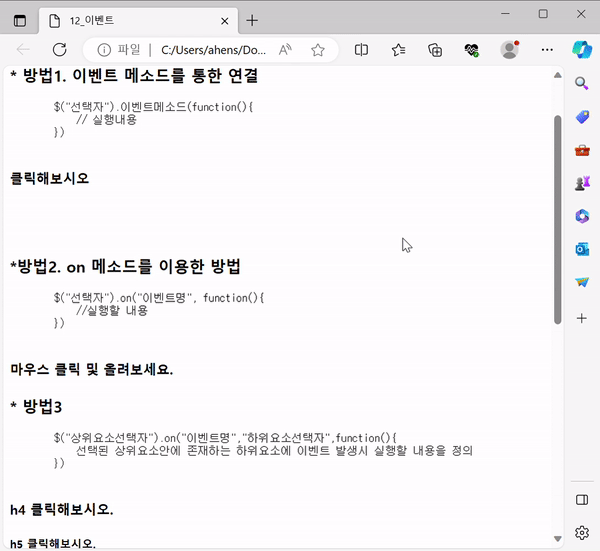
Task: Add this page to favorites star
Action: [318, 50]
